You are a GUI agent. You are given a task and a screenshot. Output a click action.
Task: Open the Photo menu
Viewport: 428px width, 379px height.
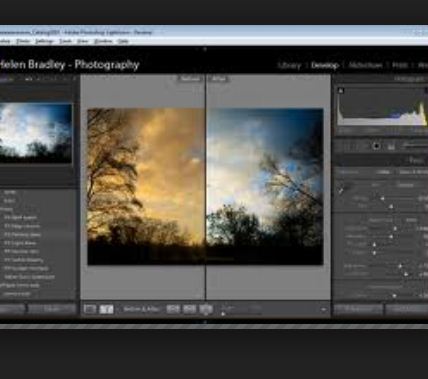[23, 41]
